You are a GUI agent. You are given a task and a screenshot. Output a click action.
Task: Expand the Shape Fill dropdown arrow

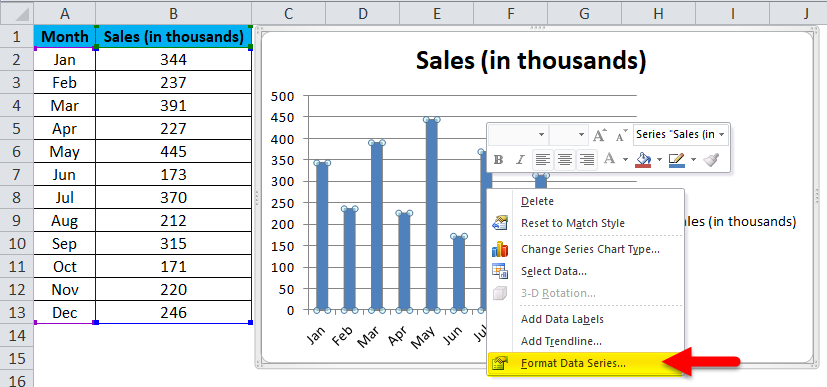[659, 159]
